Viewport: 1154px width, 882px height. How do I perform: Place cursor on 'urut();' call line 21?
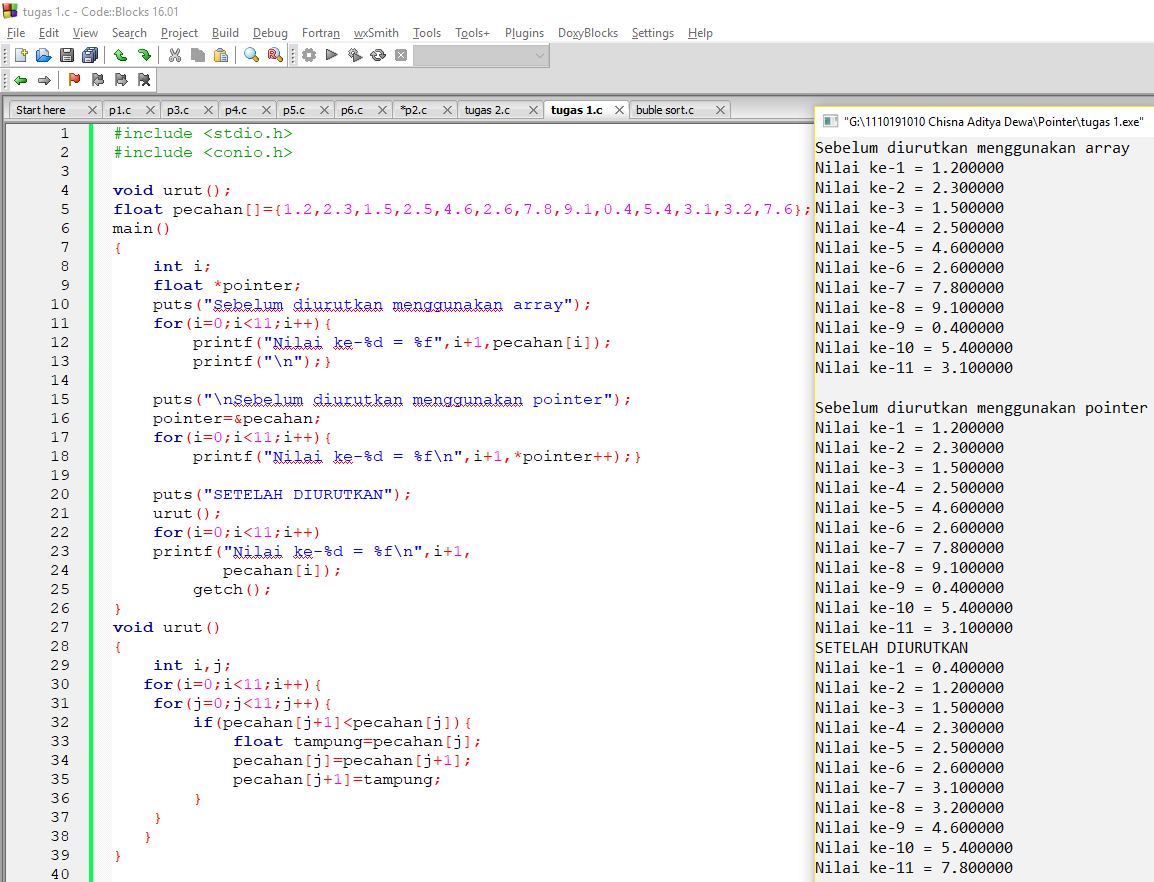pos(187,513)
